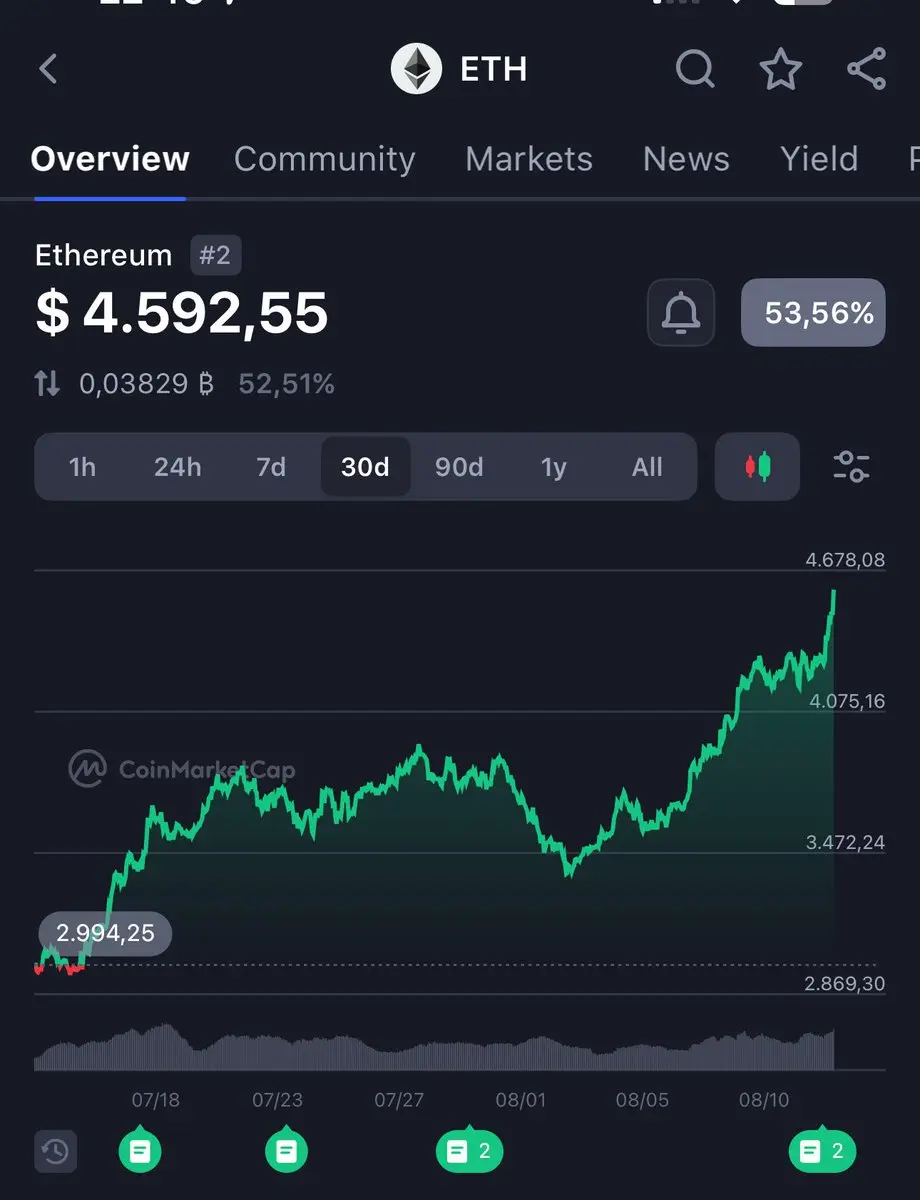Open the Markets tab
Viewport: 920px width, 1200px height.
pos(529,159)
